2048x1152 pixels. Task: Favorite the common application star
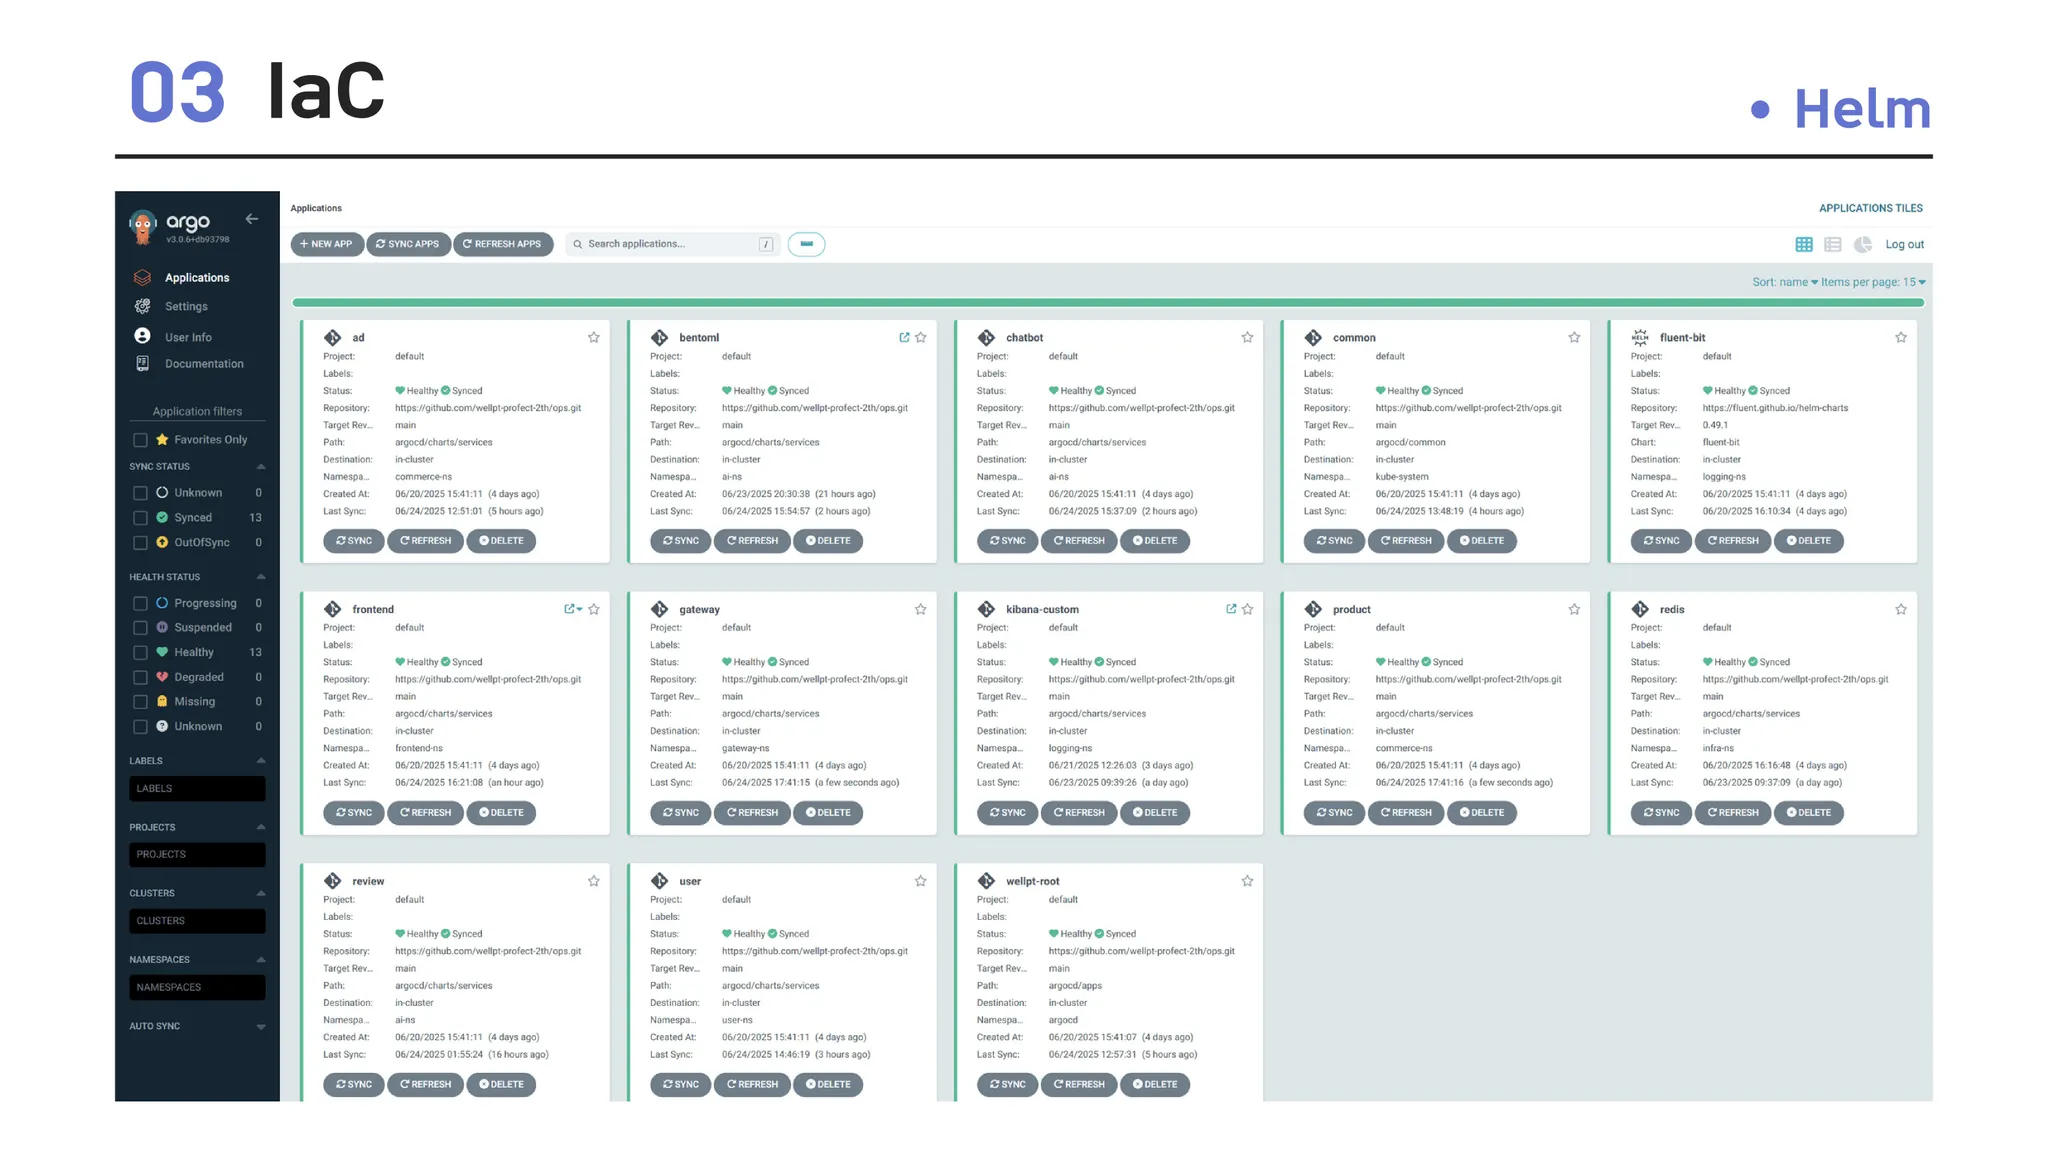pos(1574,338)
